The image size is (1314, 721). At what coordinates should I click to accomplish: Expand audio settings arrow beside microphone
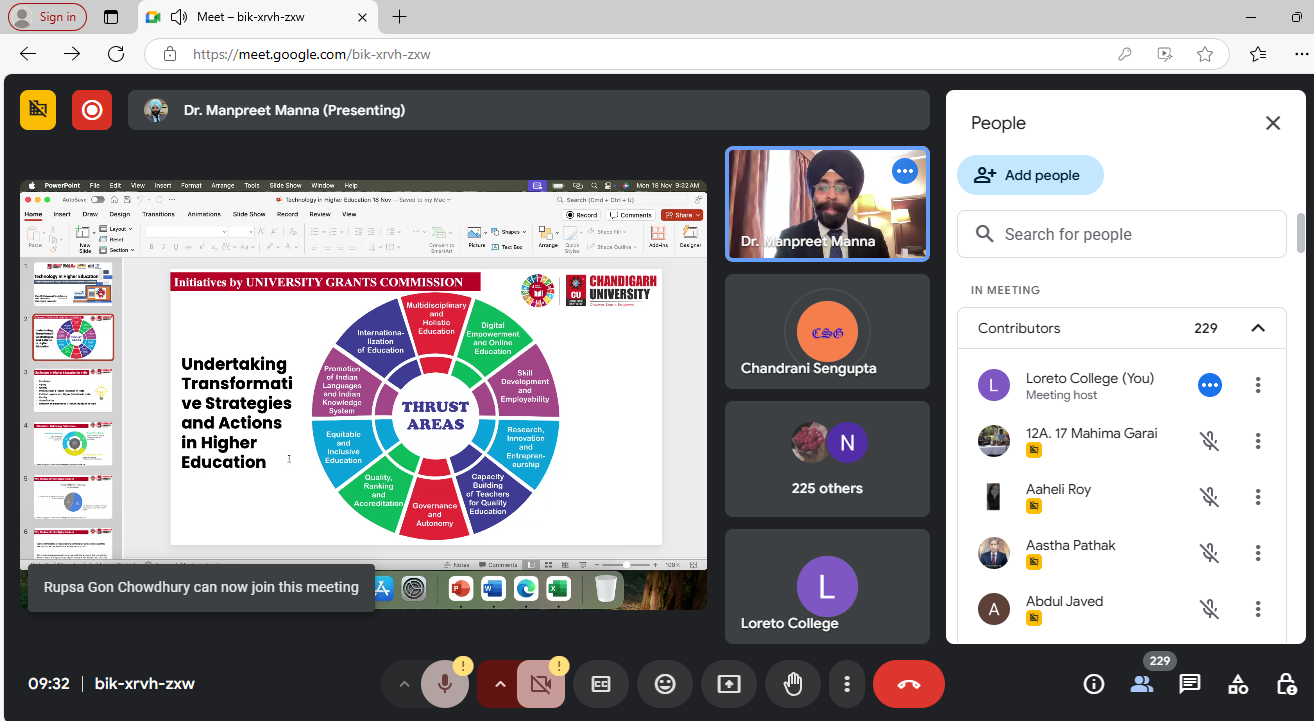[x=404, y=684]
